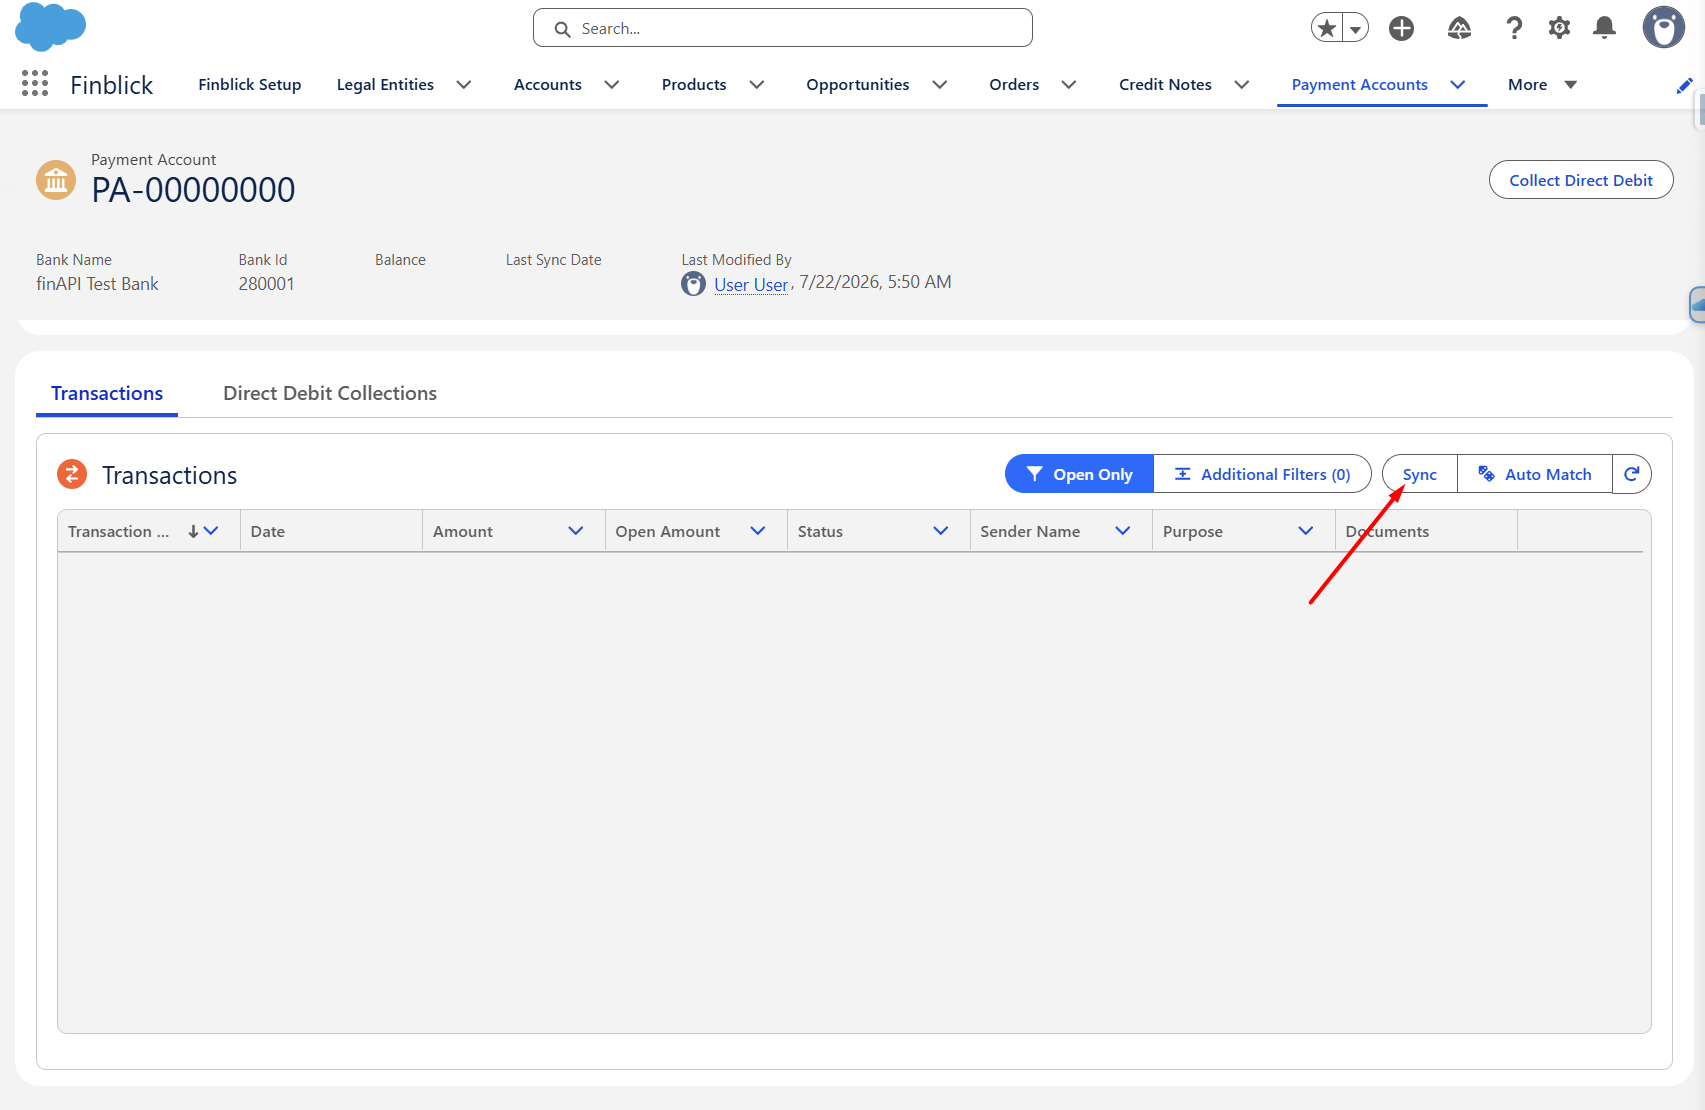Expand the Legal Entities nav dropdown
Image resolution: width=1705 pixels, height=1110 pixels.
tap(464, 85)
